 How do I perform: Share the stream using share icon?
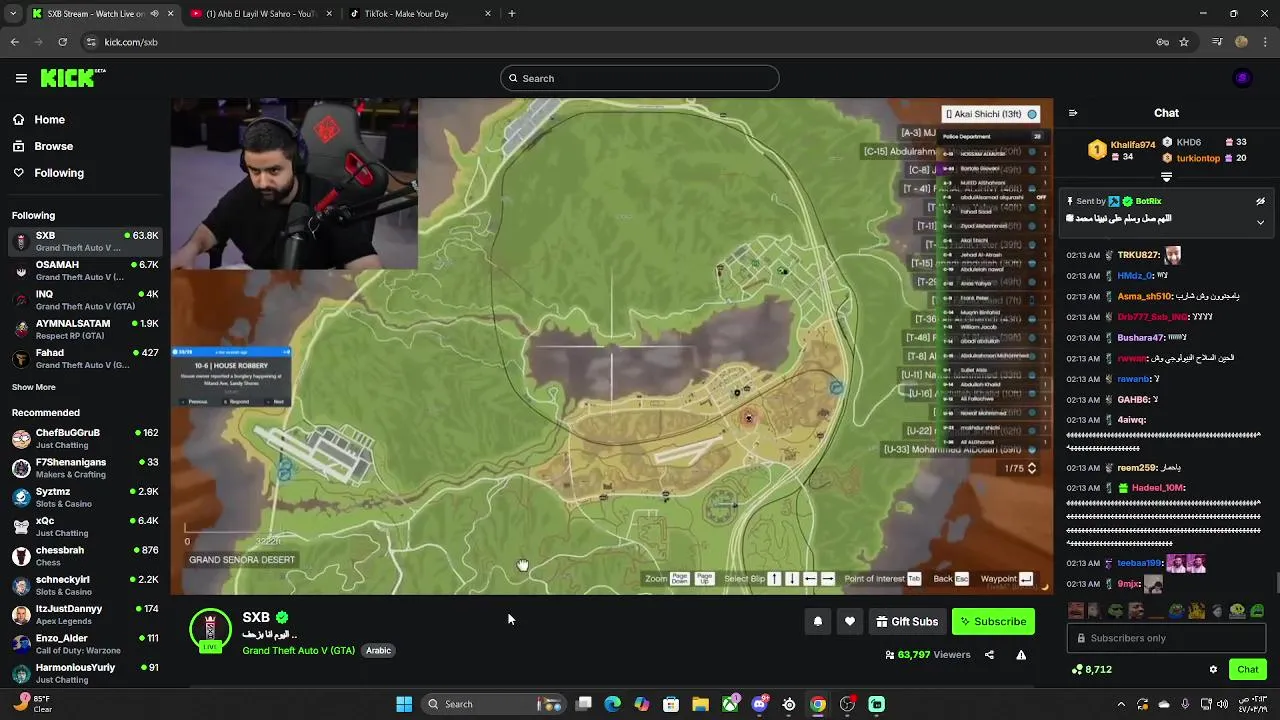[989, 655]
